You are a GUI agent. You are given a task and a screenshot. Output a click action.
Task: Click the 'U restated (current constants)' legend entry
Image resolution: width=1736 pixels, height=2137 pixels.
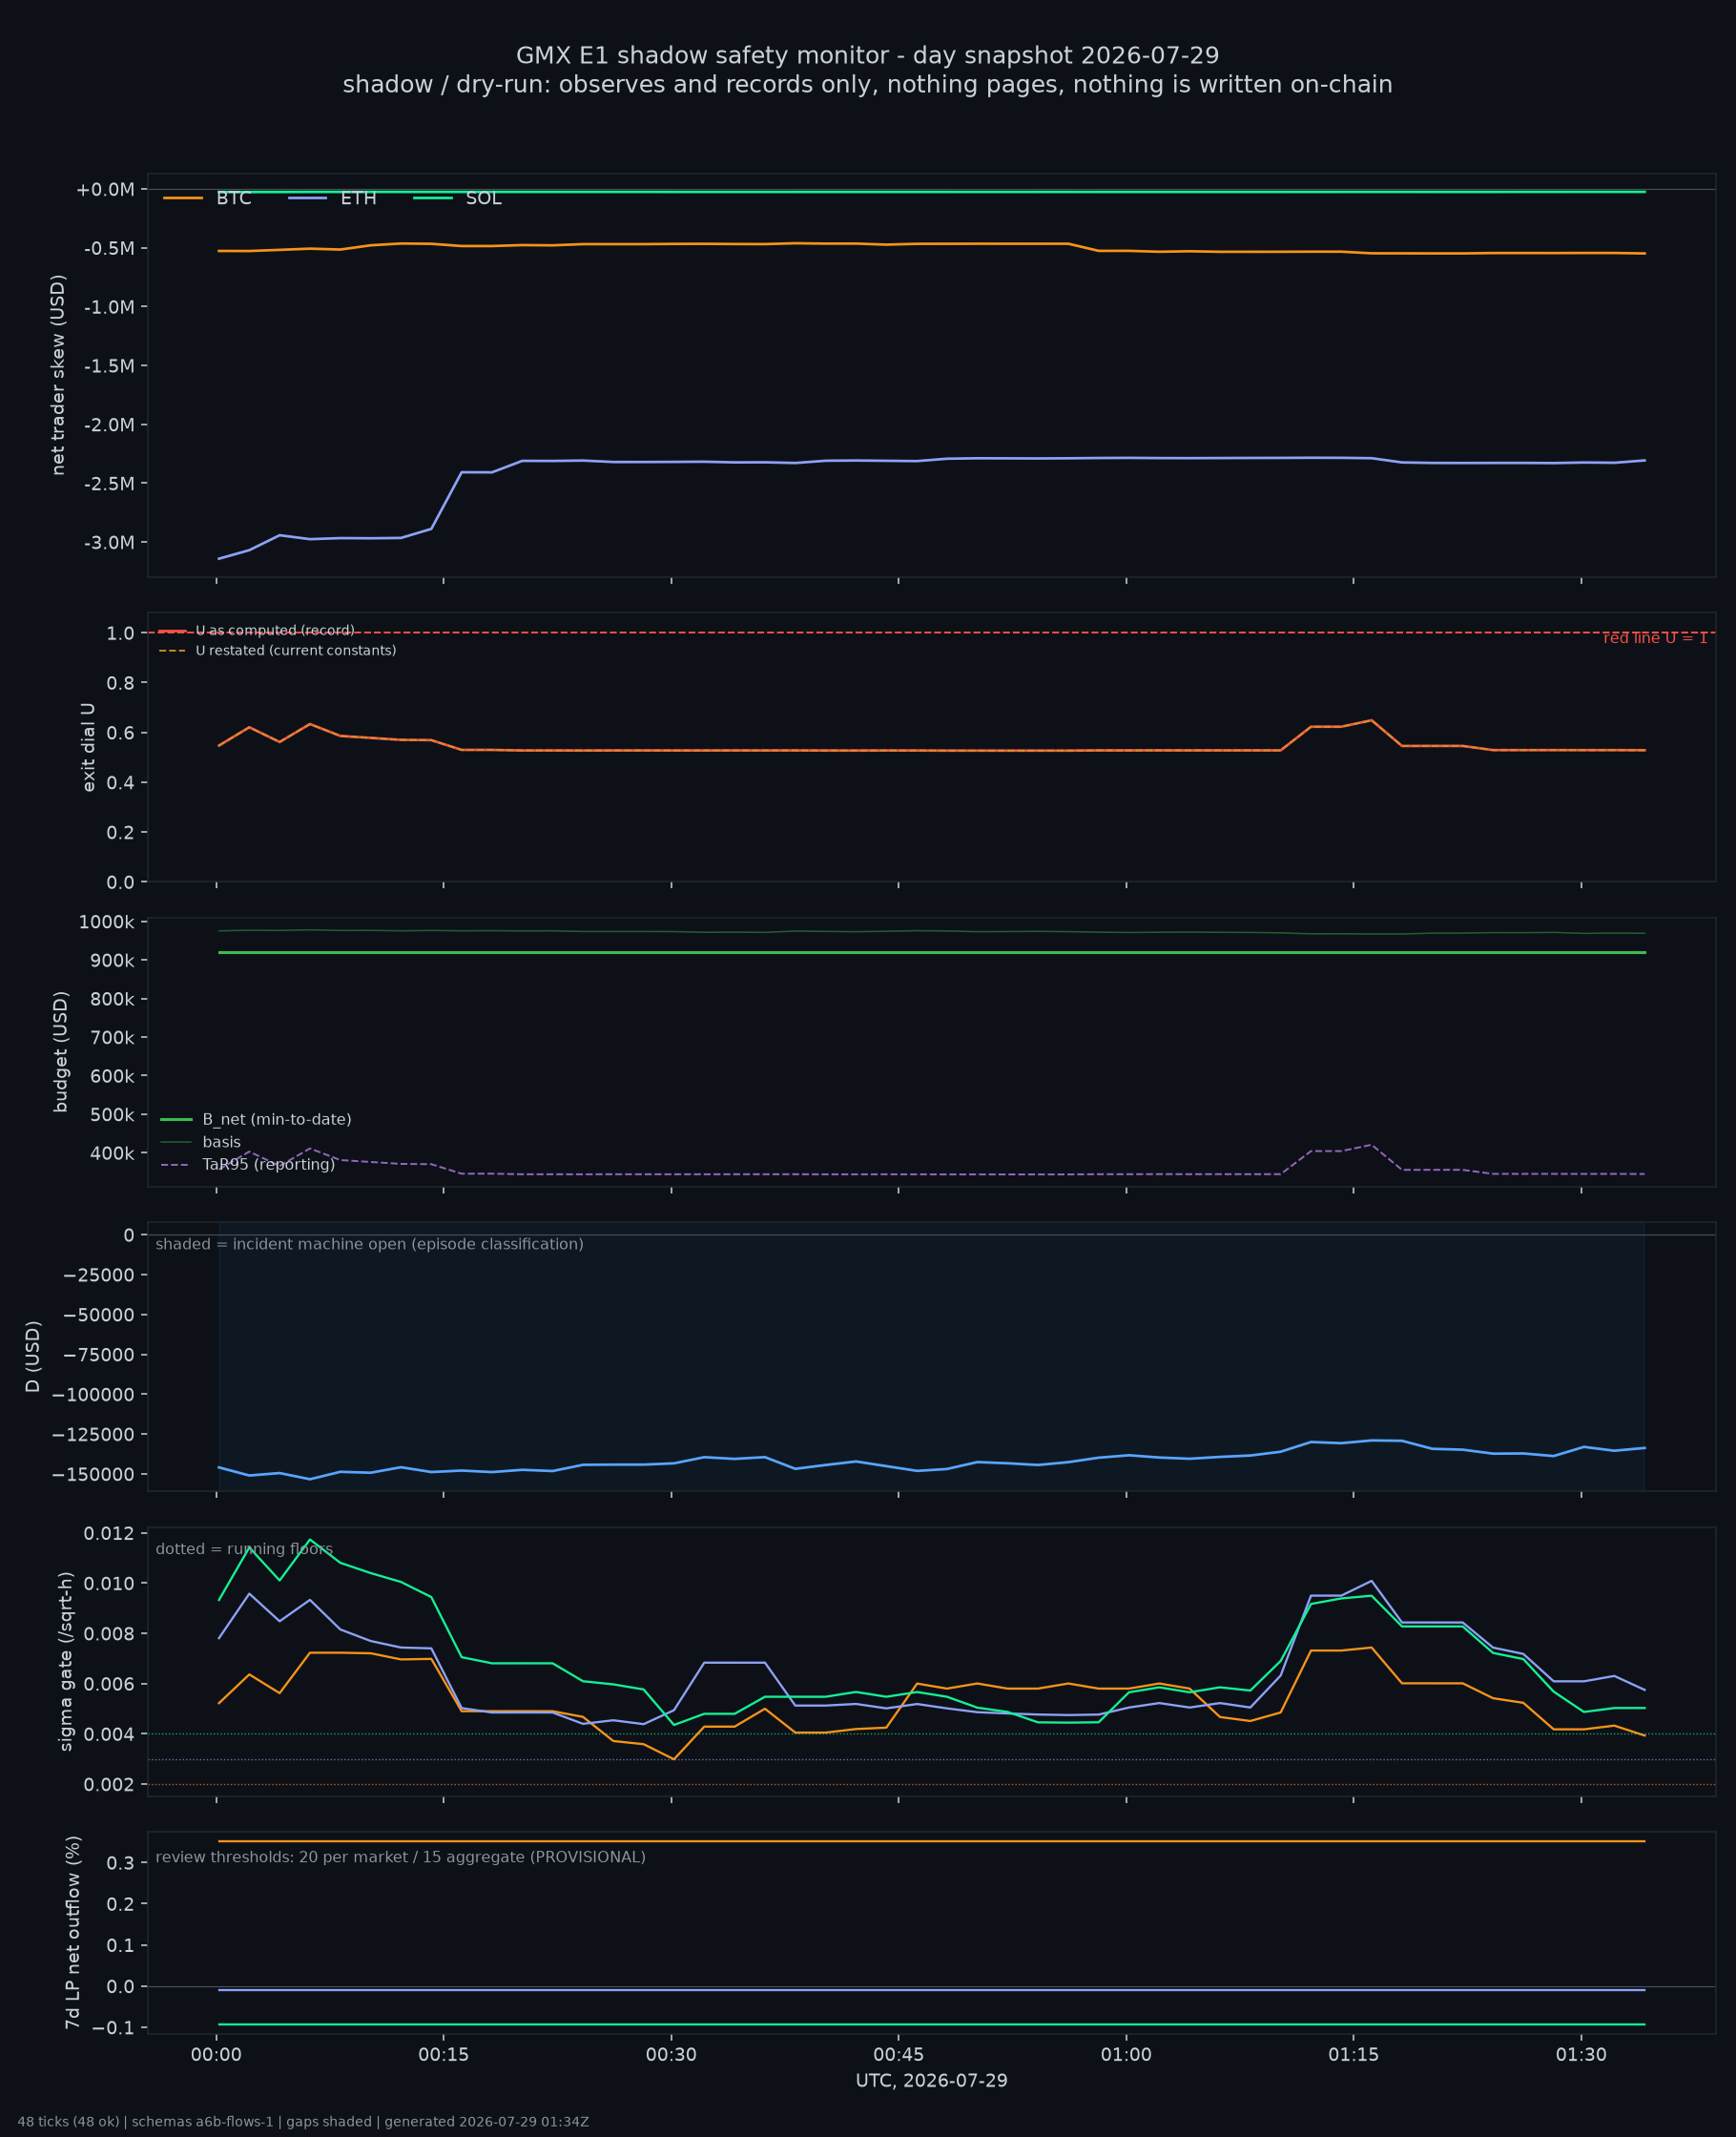278,651
